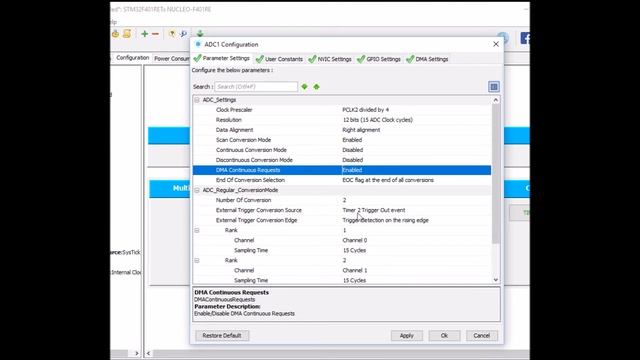Select the Data Alignment row label

coord(234,130)
